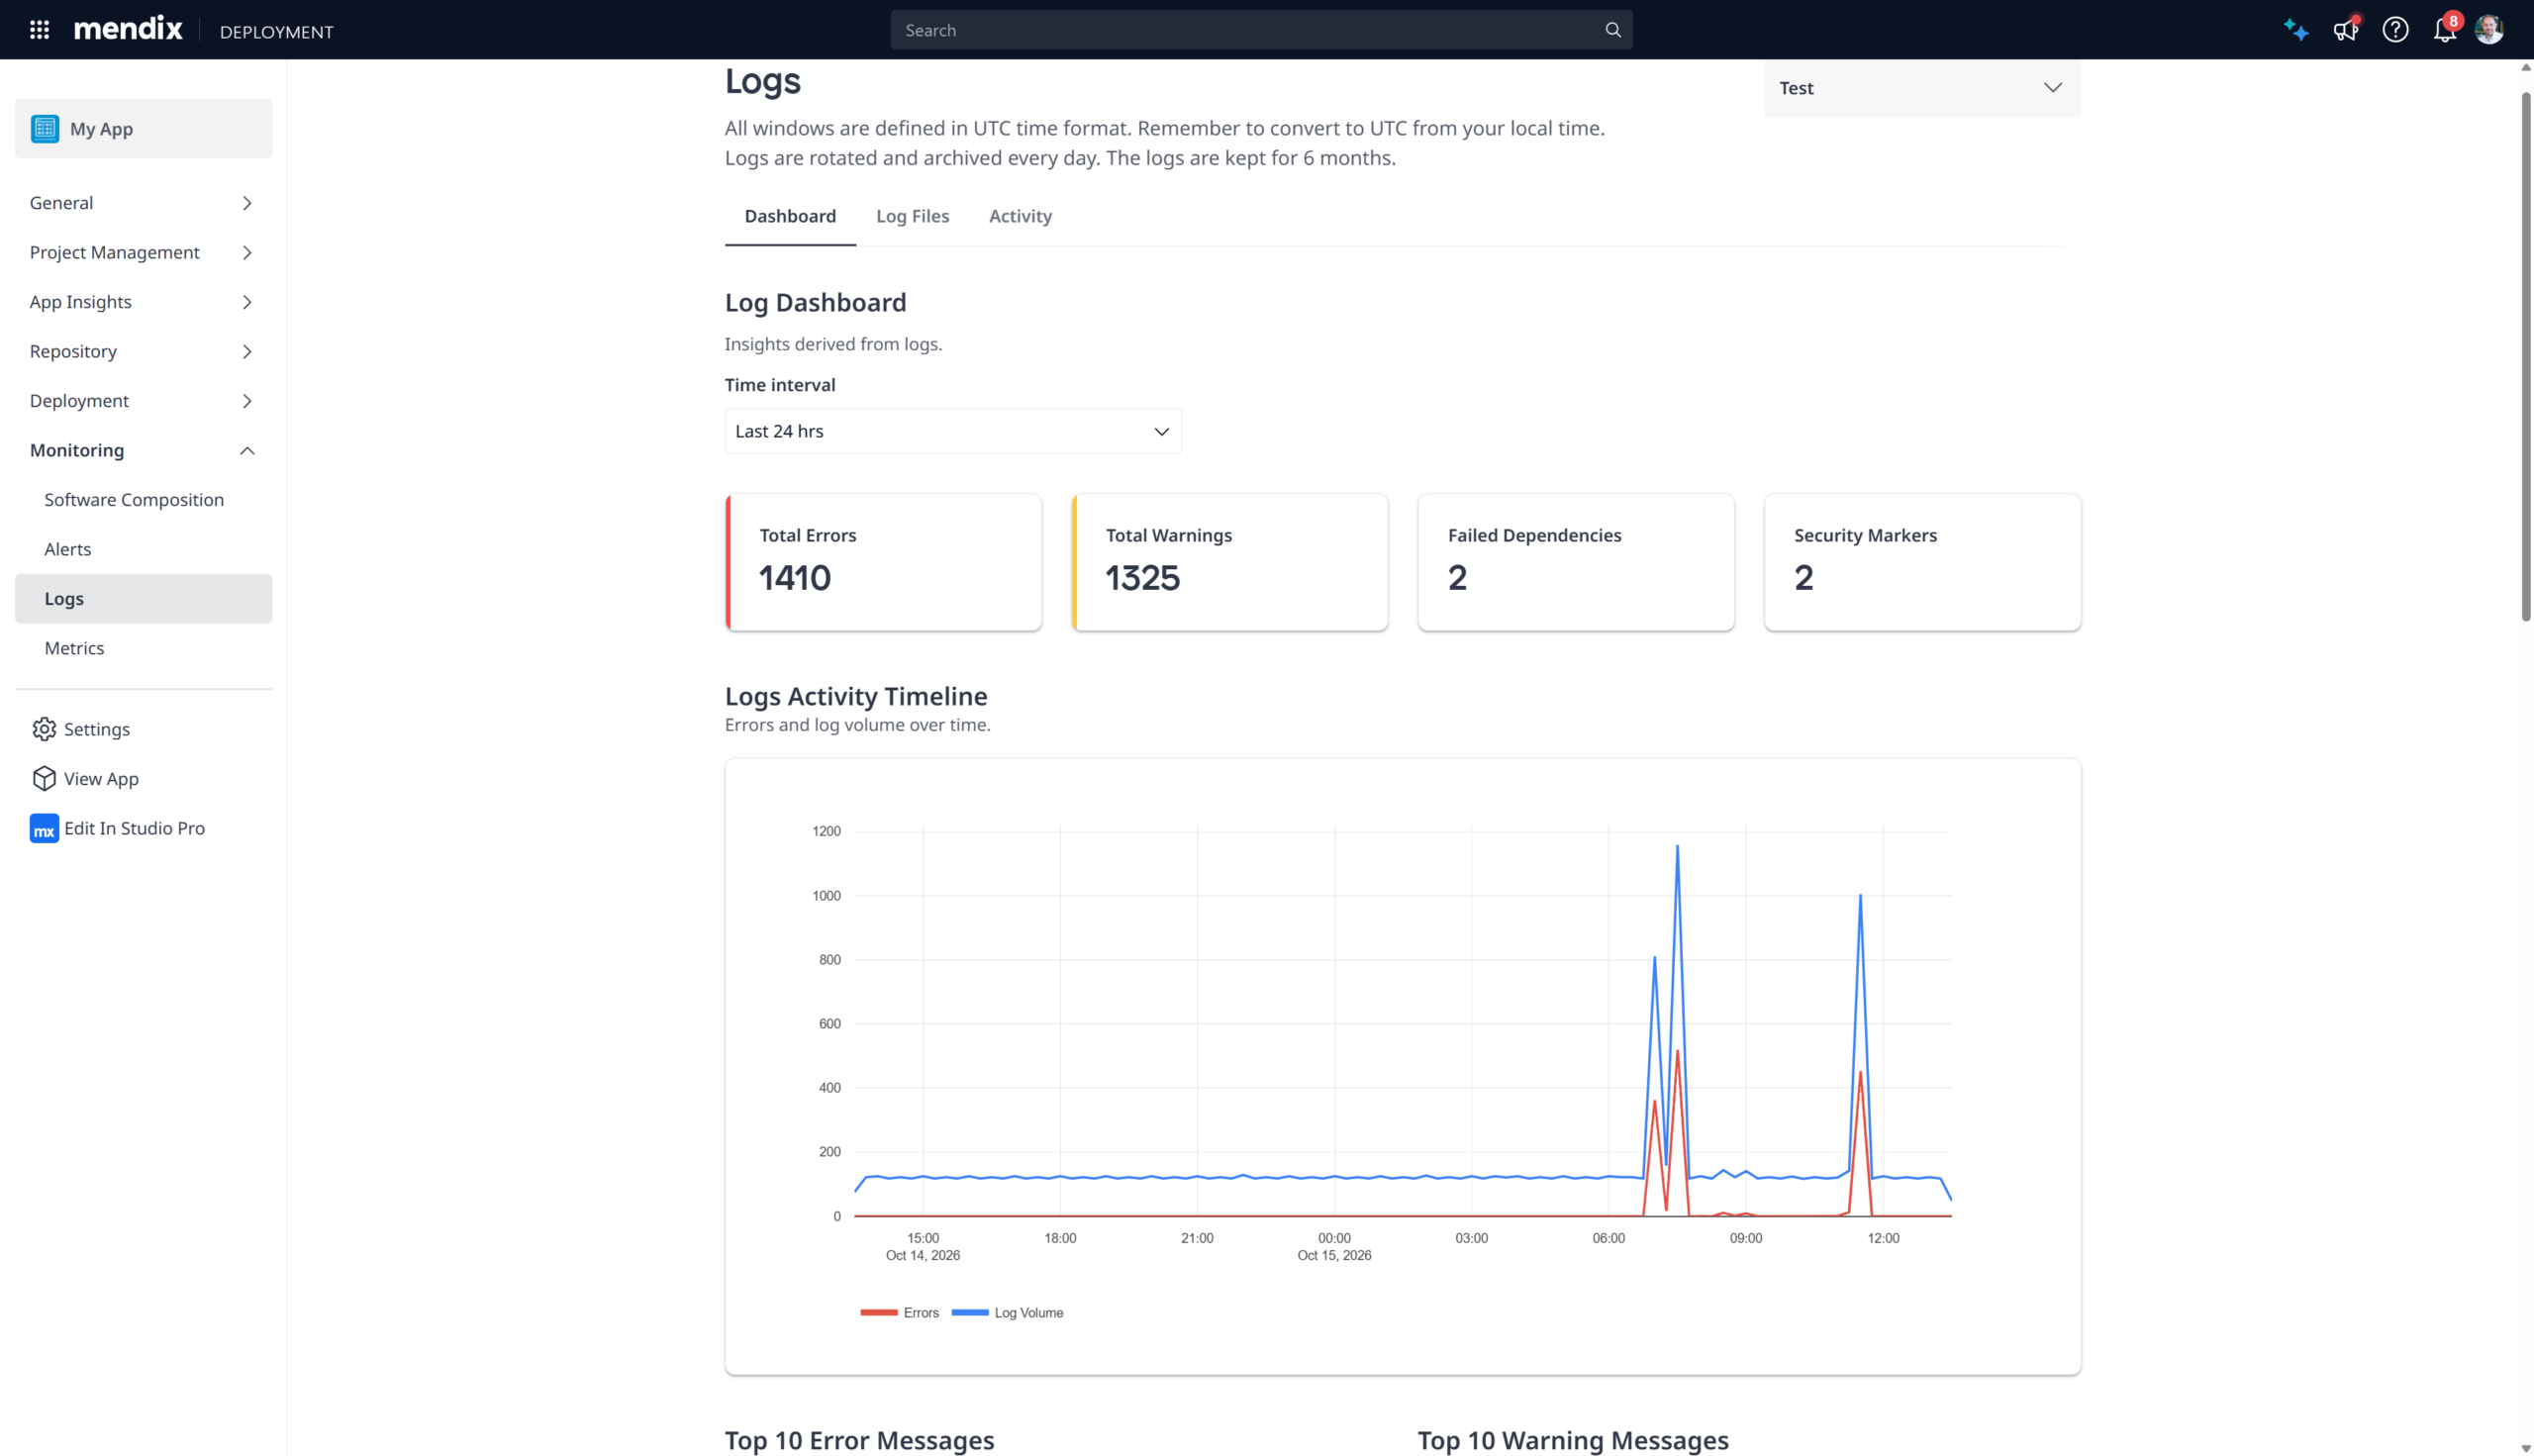Click the Project Management sidebar label

(114, 252)
